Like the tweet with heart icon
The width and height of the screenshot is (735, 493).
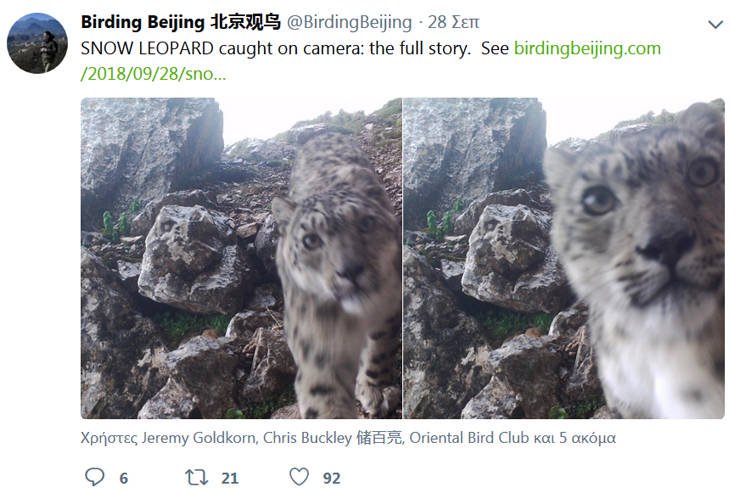[x=299, y=477]
